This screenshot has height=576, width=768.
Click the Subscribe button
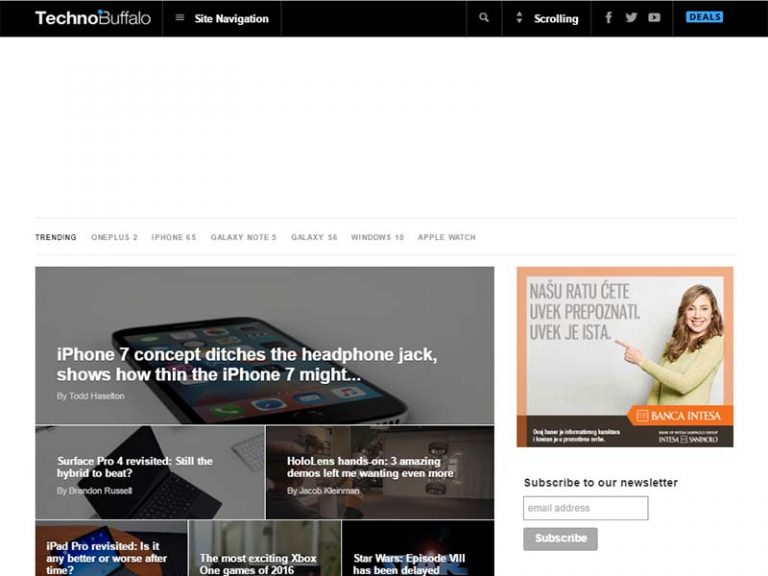(560, 539)
